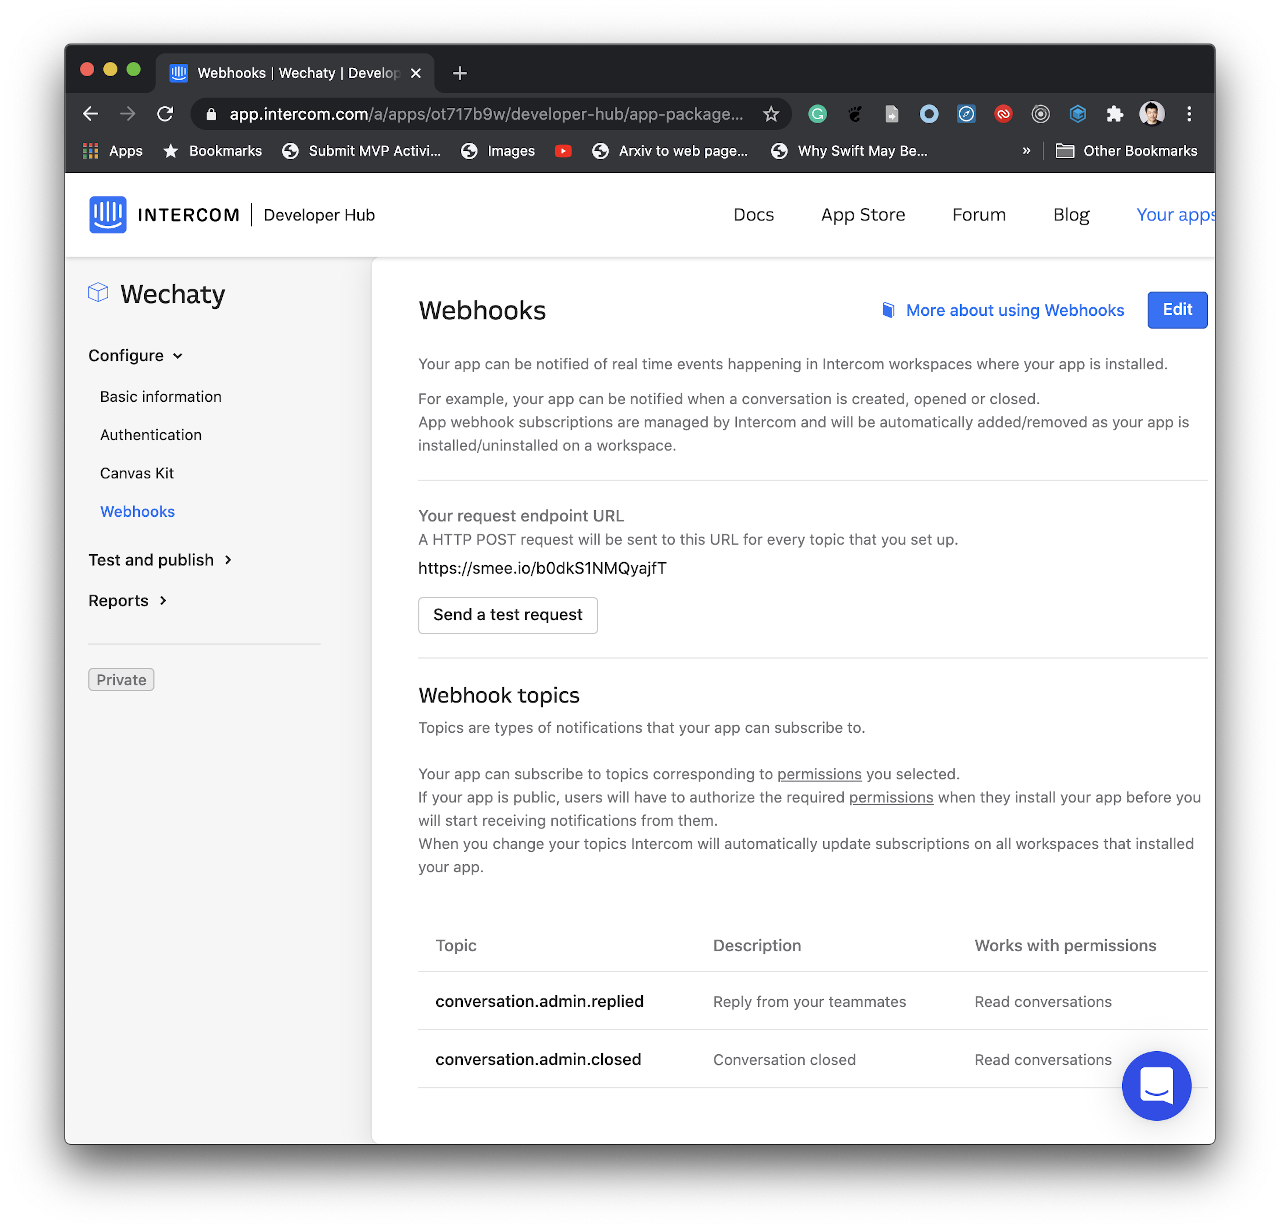Collapse the Configure section

(x=136, y=356)
